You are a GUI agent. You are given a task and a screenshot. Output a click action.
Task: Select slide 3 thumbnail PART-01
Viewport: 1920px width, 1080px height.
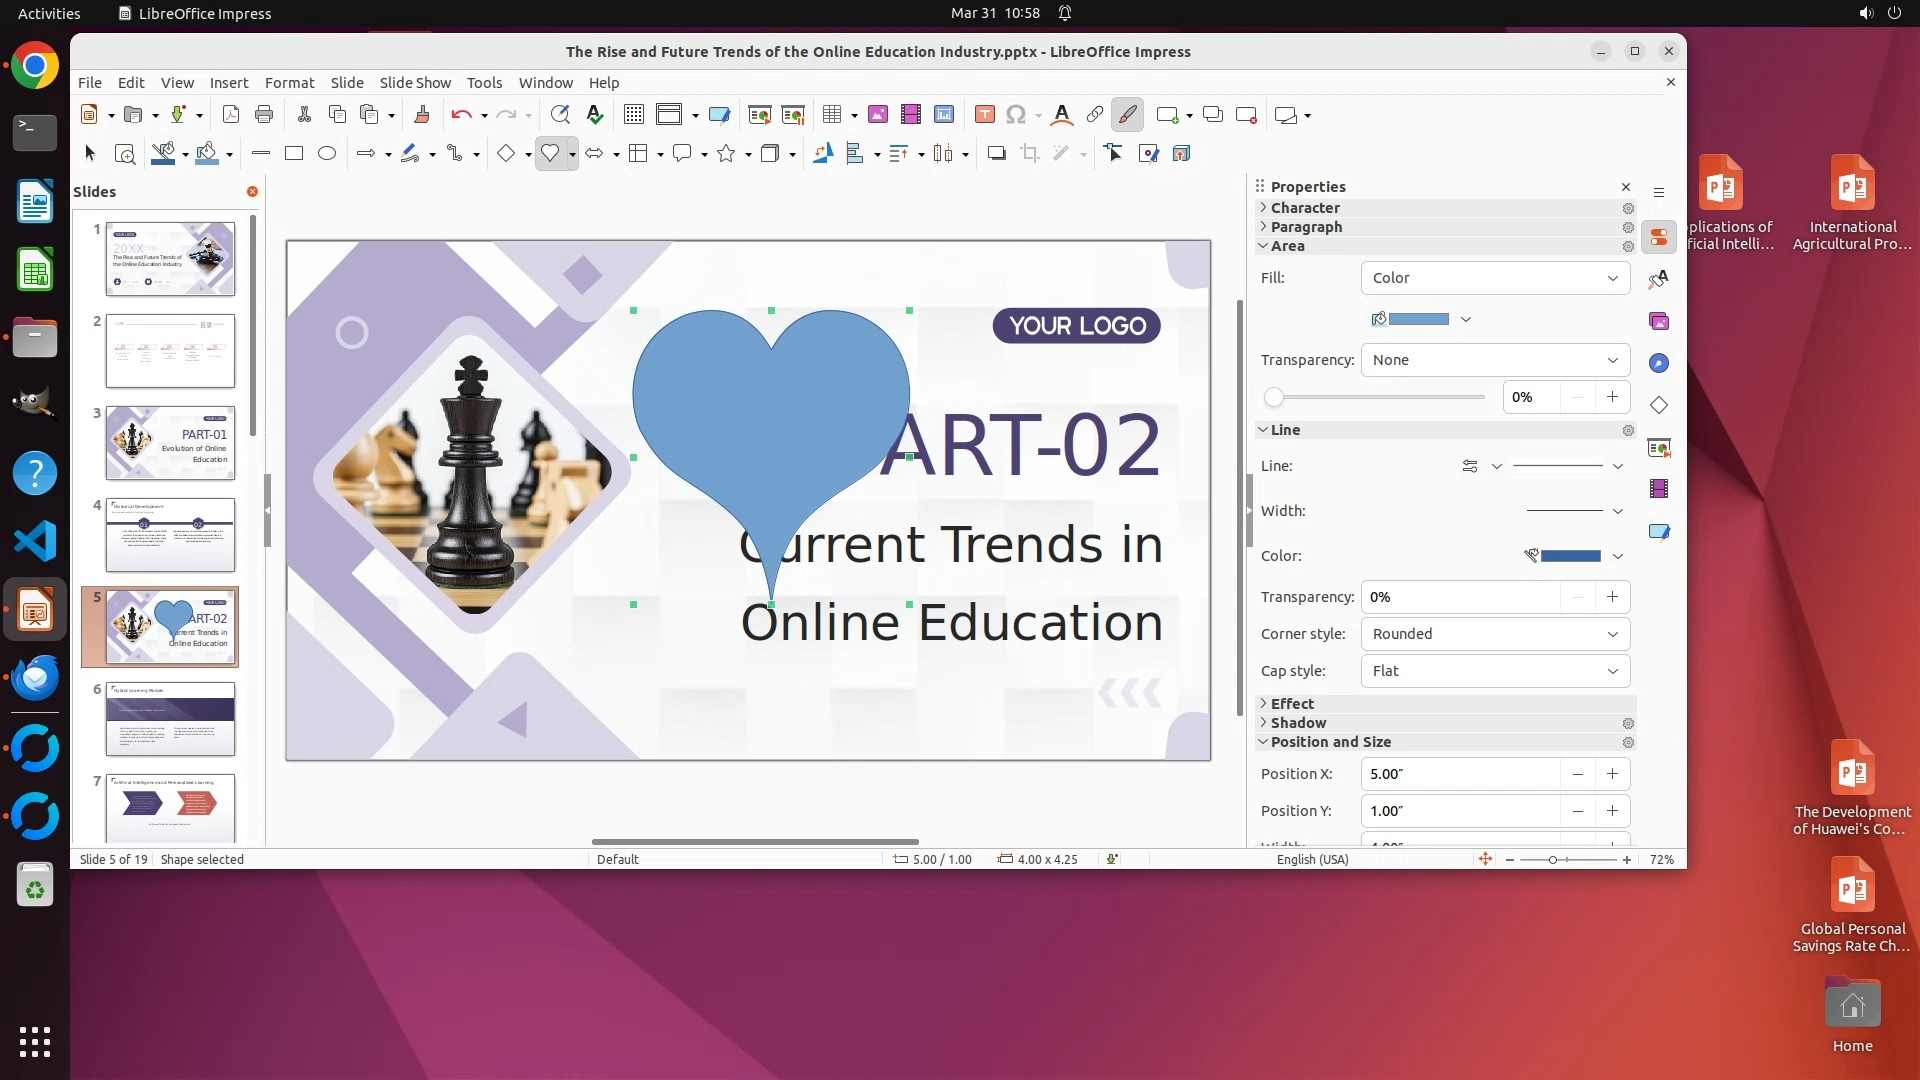(x=170, y=443)
